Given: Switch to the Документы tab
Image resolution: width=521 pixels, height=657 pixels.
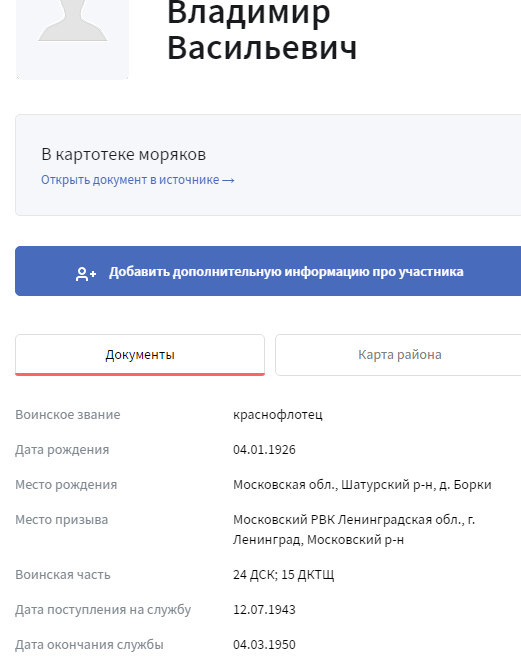Looking at the screenshot, I should click(140, 355).
